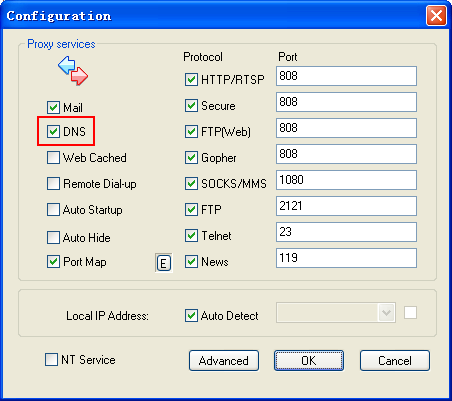Click the blue and red proxy arrows icon
The image size is (452, 401).
(73, 70)
